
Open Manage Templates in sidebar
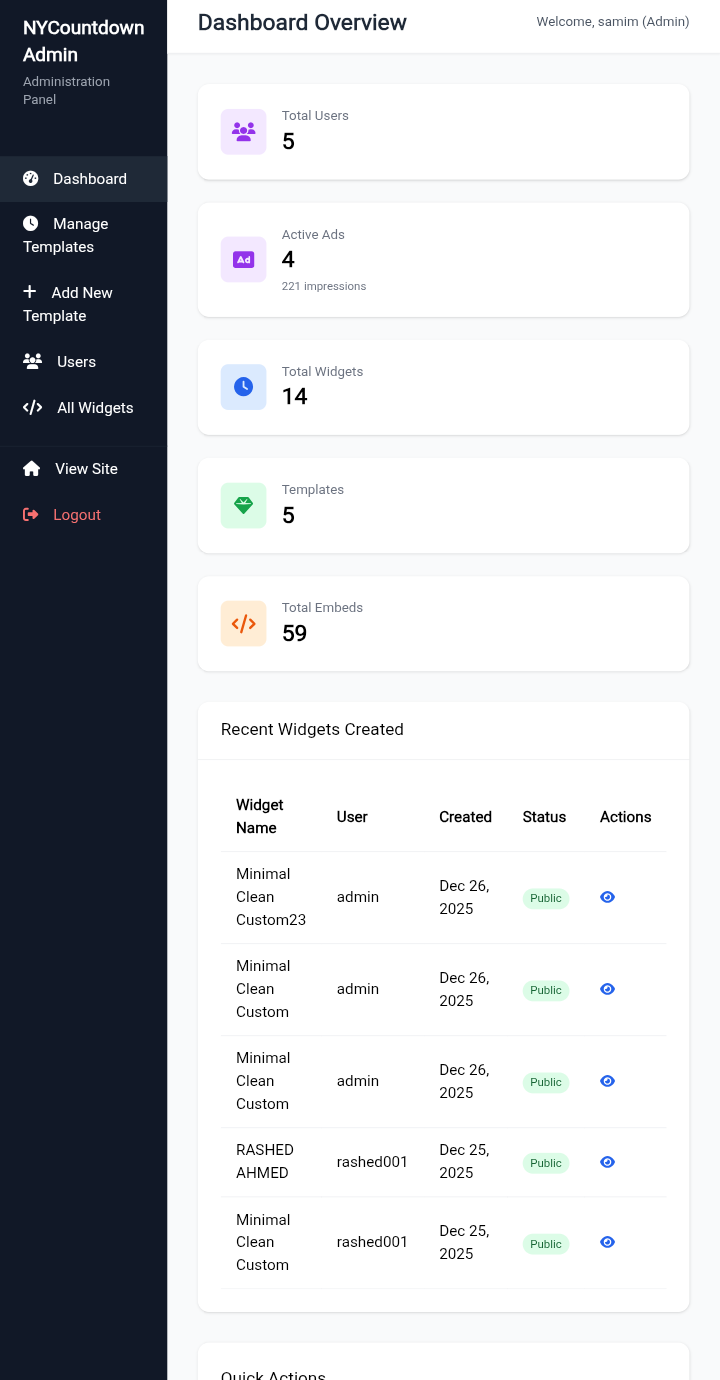83,235
